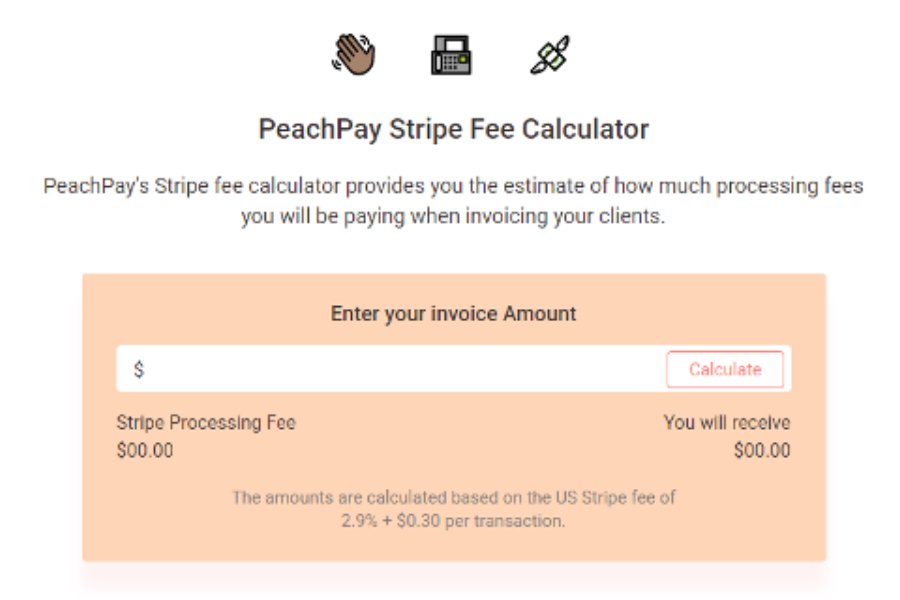
Task: Click the received amount $00.00 value
Action: [762, 450]
